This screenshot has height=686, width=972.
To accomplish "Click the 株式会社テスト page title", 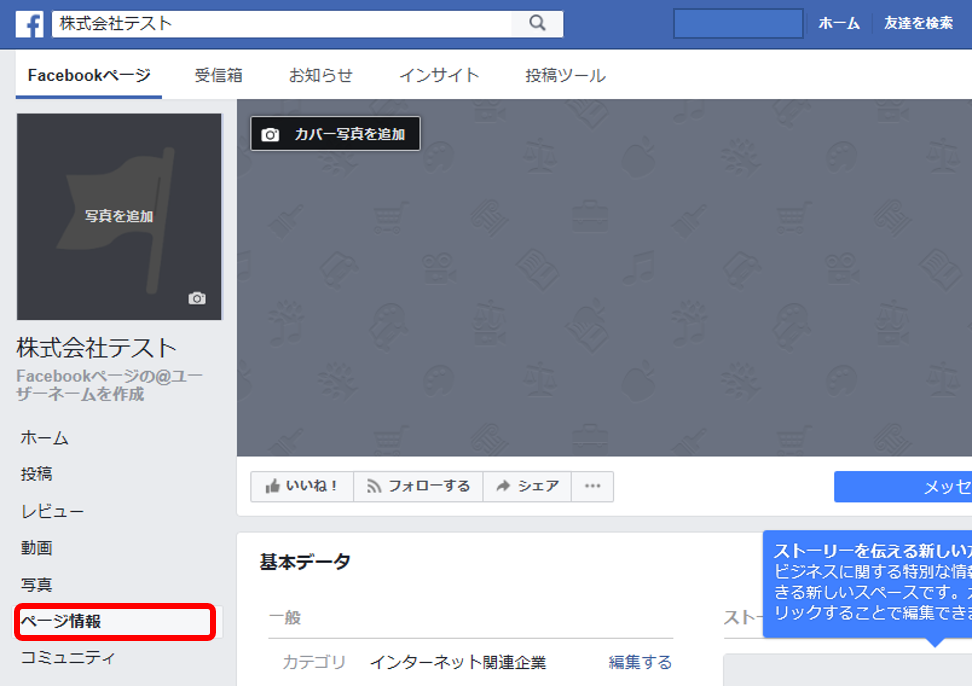I will [x=97, y=348].
